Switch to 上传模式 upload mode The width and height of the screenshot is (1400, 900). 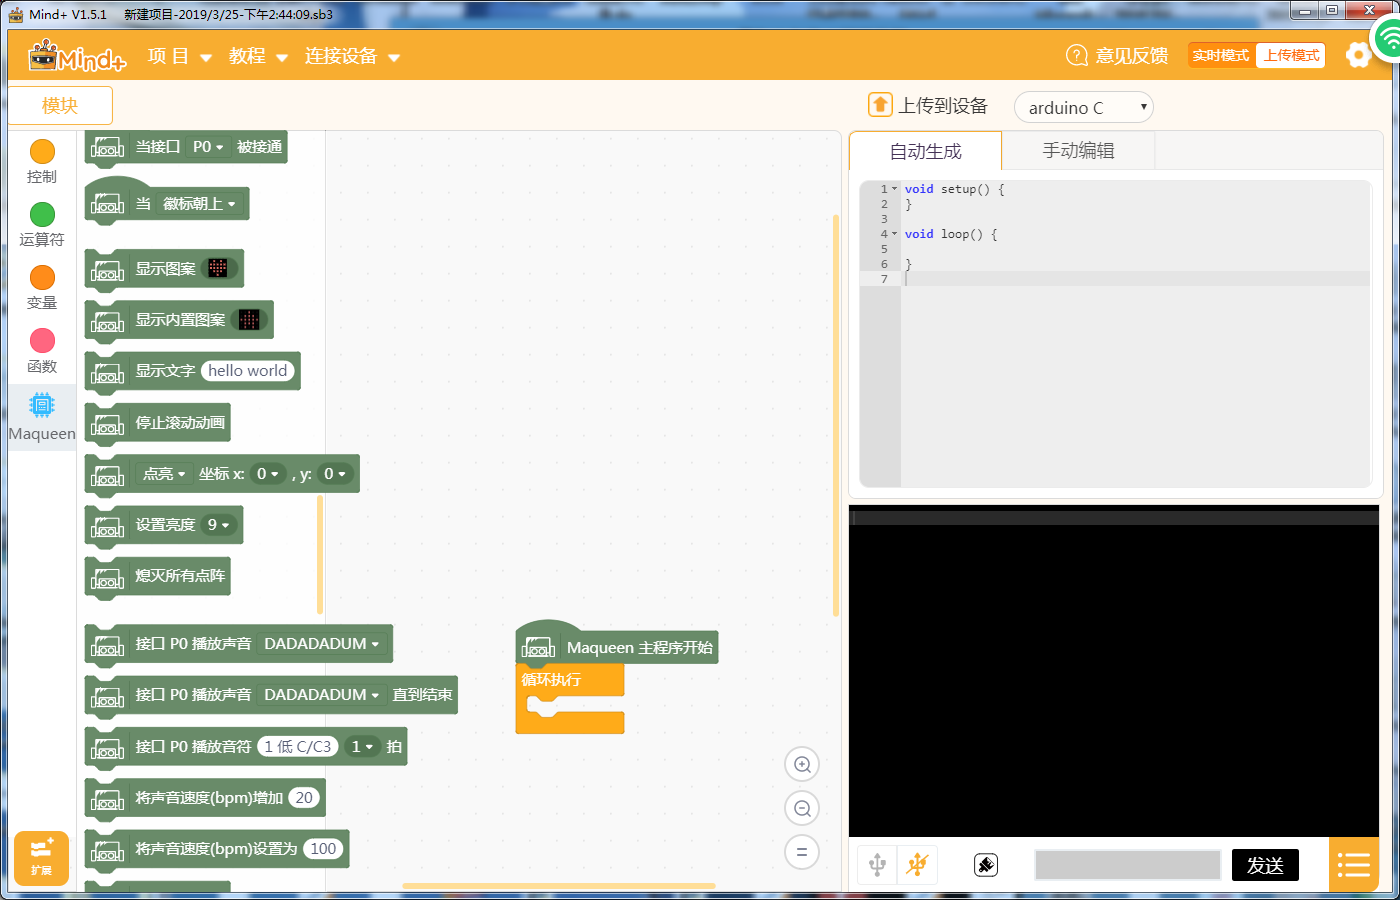tap(1291, 55)
